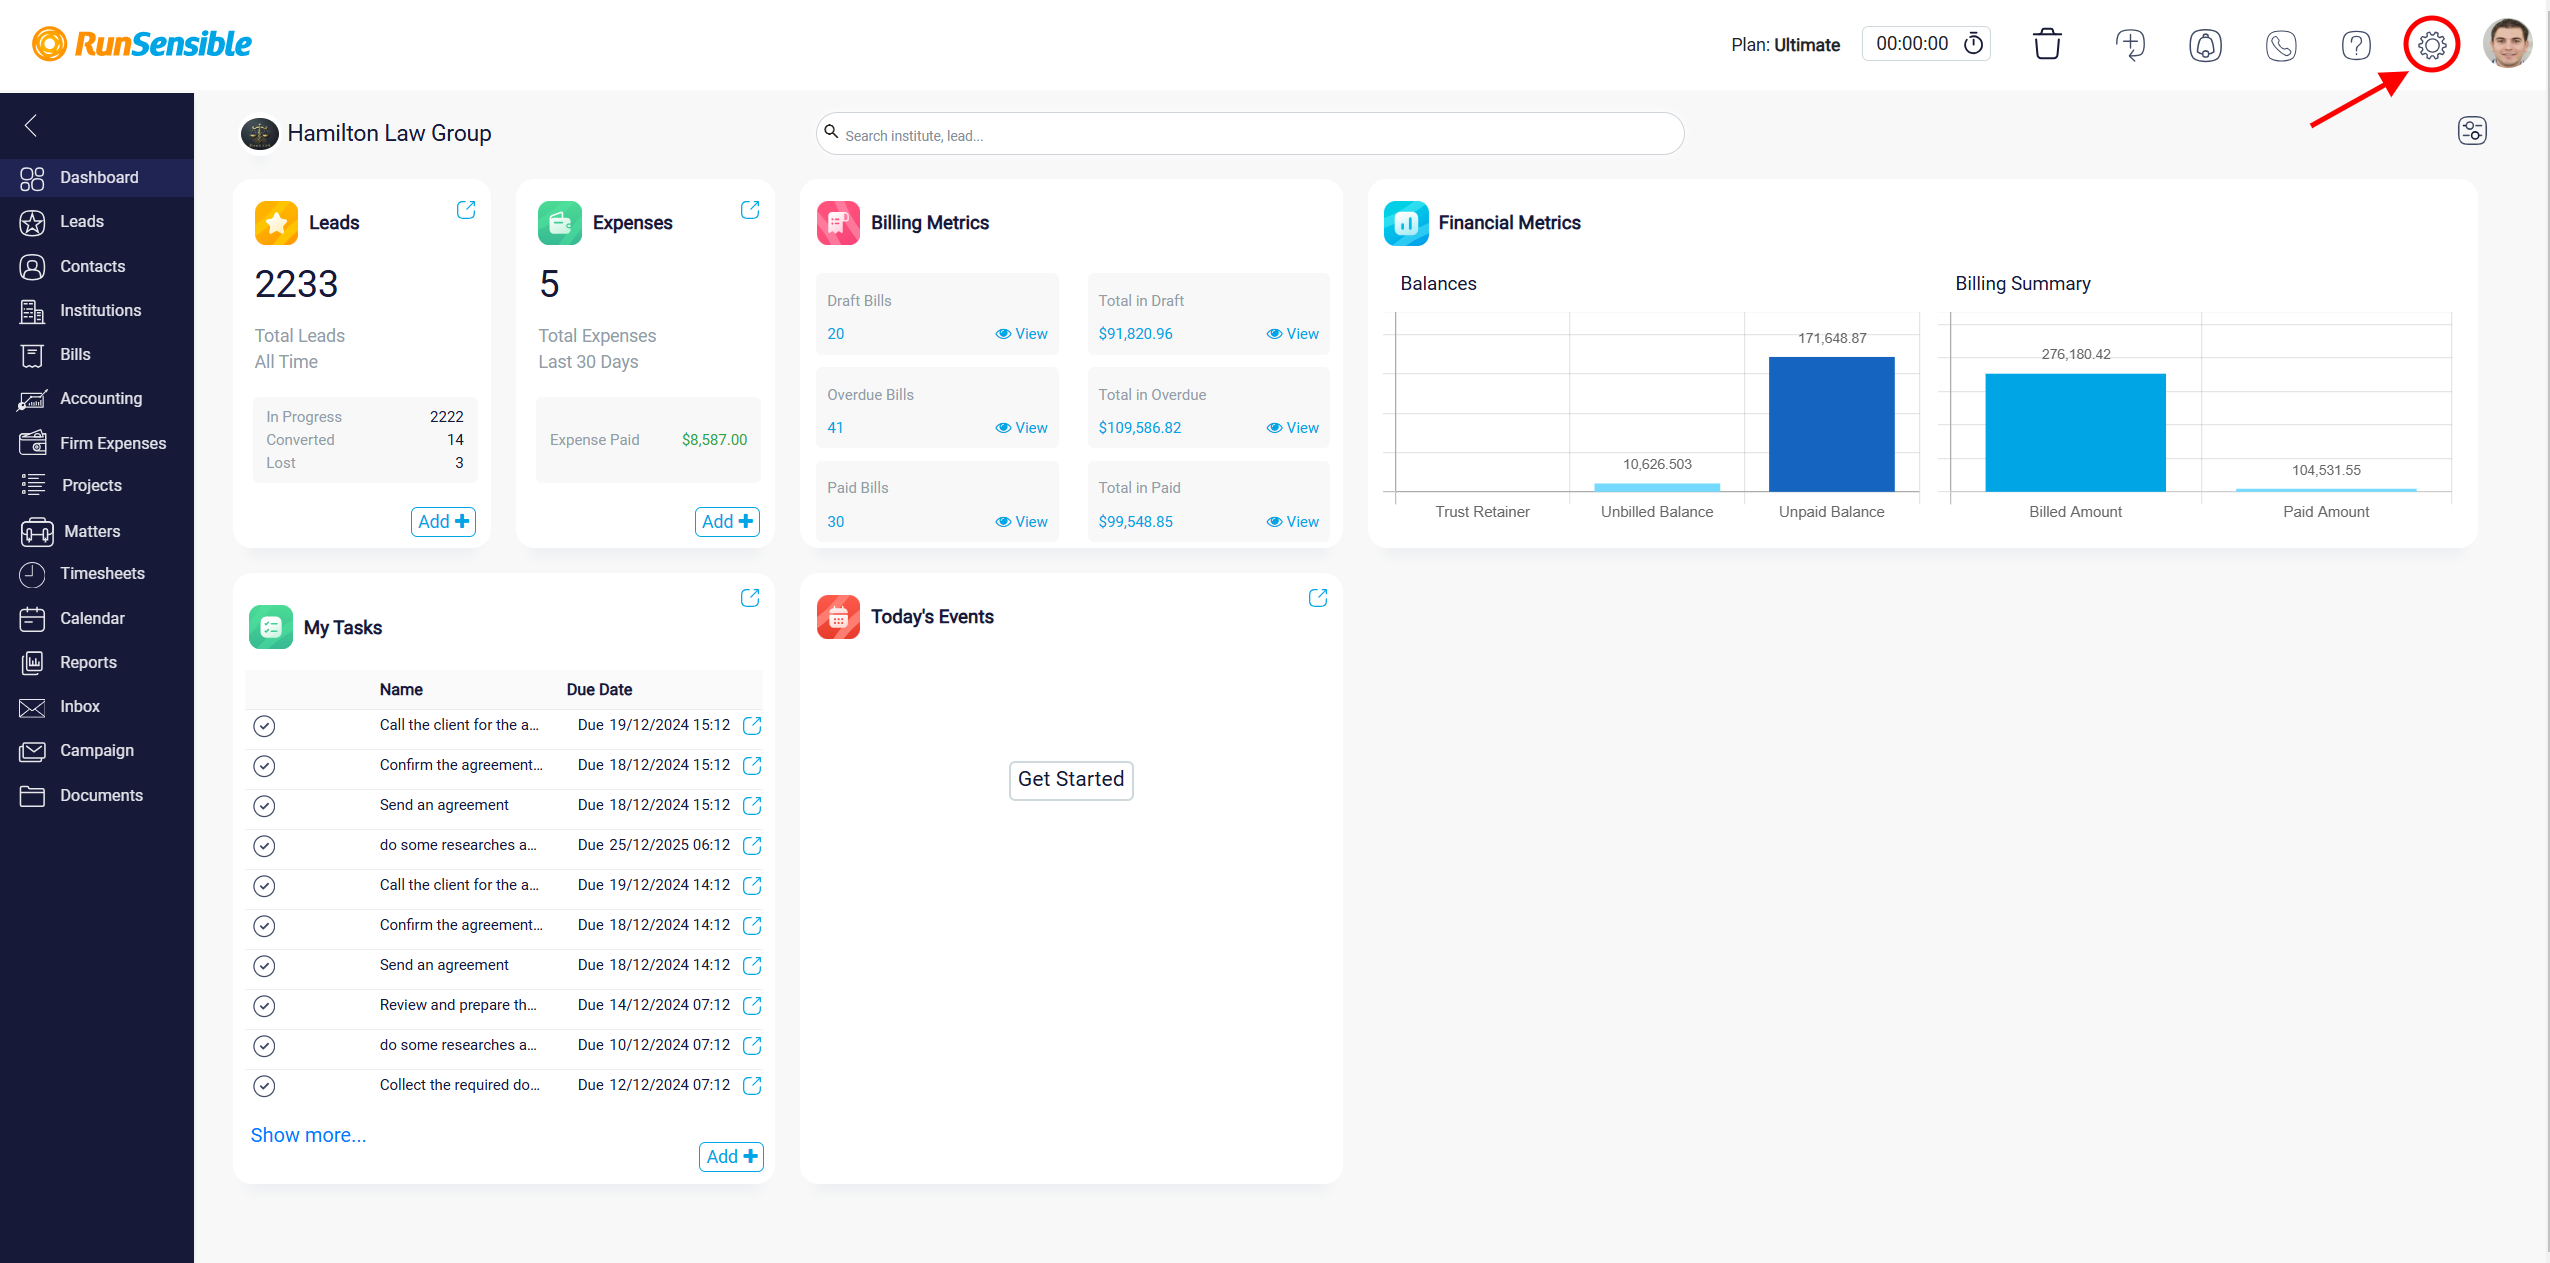Click the quick add note icon in header

2130,45
